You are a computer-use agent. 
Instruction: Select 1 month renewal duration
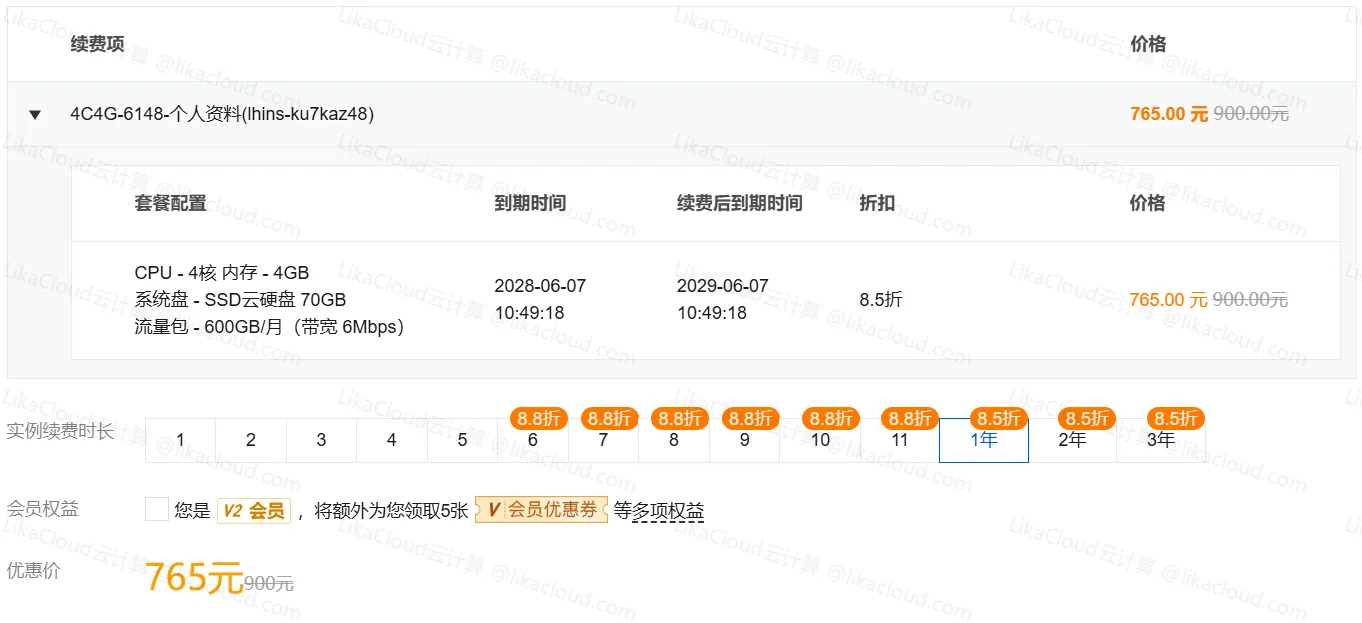(x=180, y=440)
